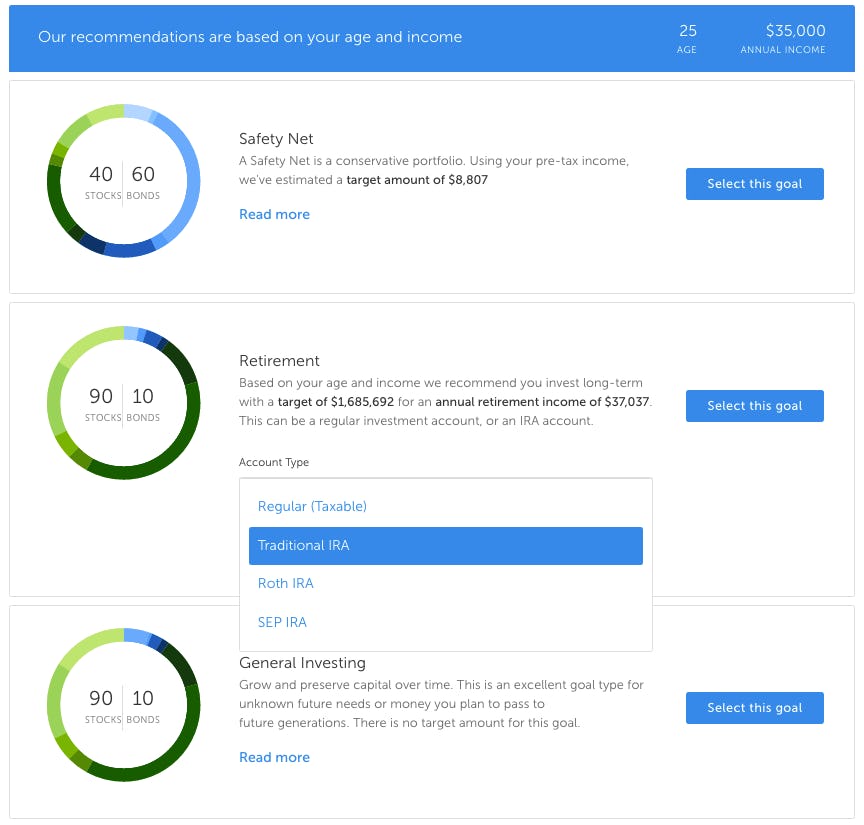This screenshot has height=825, width=864.
Task: Select the Retirement goal button
Action: (754, 406)
